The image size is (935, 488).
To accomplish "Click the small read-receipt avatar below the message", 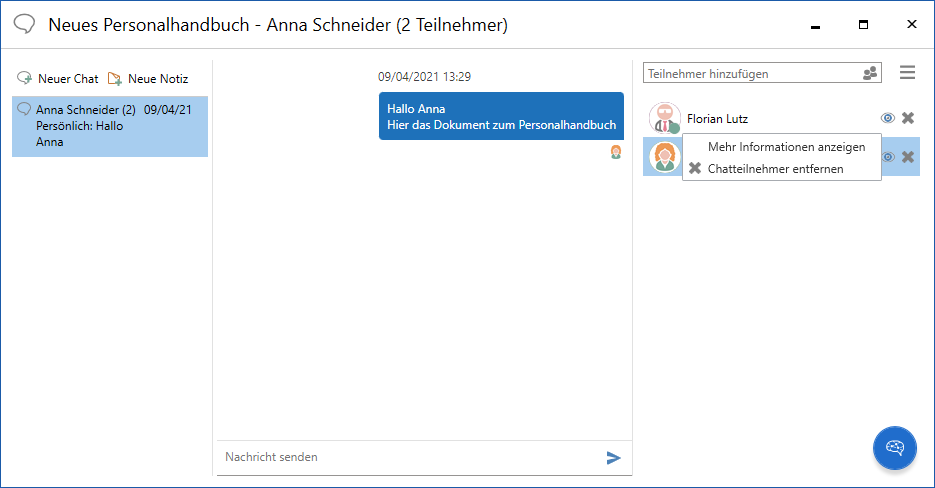I will 616,152.
